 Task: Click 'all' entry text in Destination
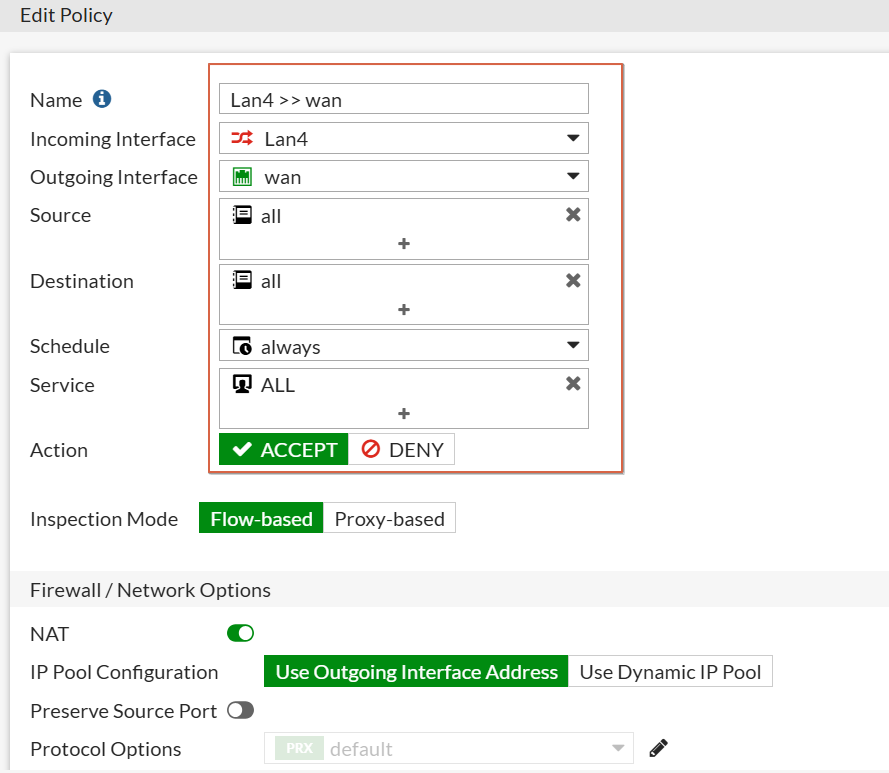pyautogui.click(x=271, y=281)
